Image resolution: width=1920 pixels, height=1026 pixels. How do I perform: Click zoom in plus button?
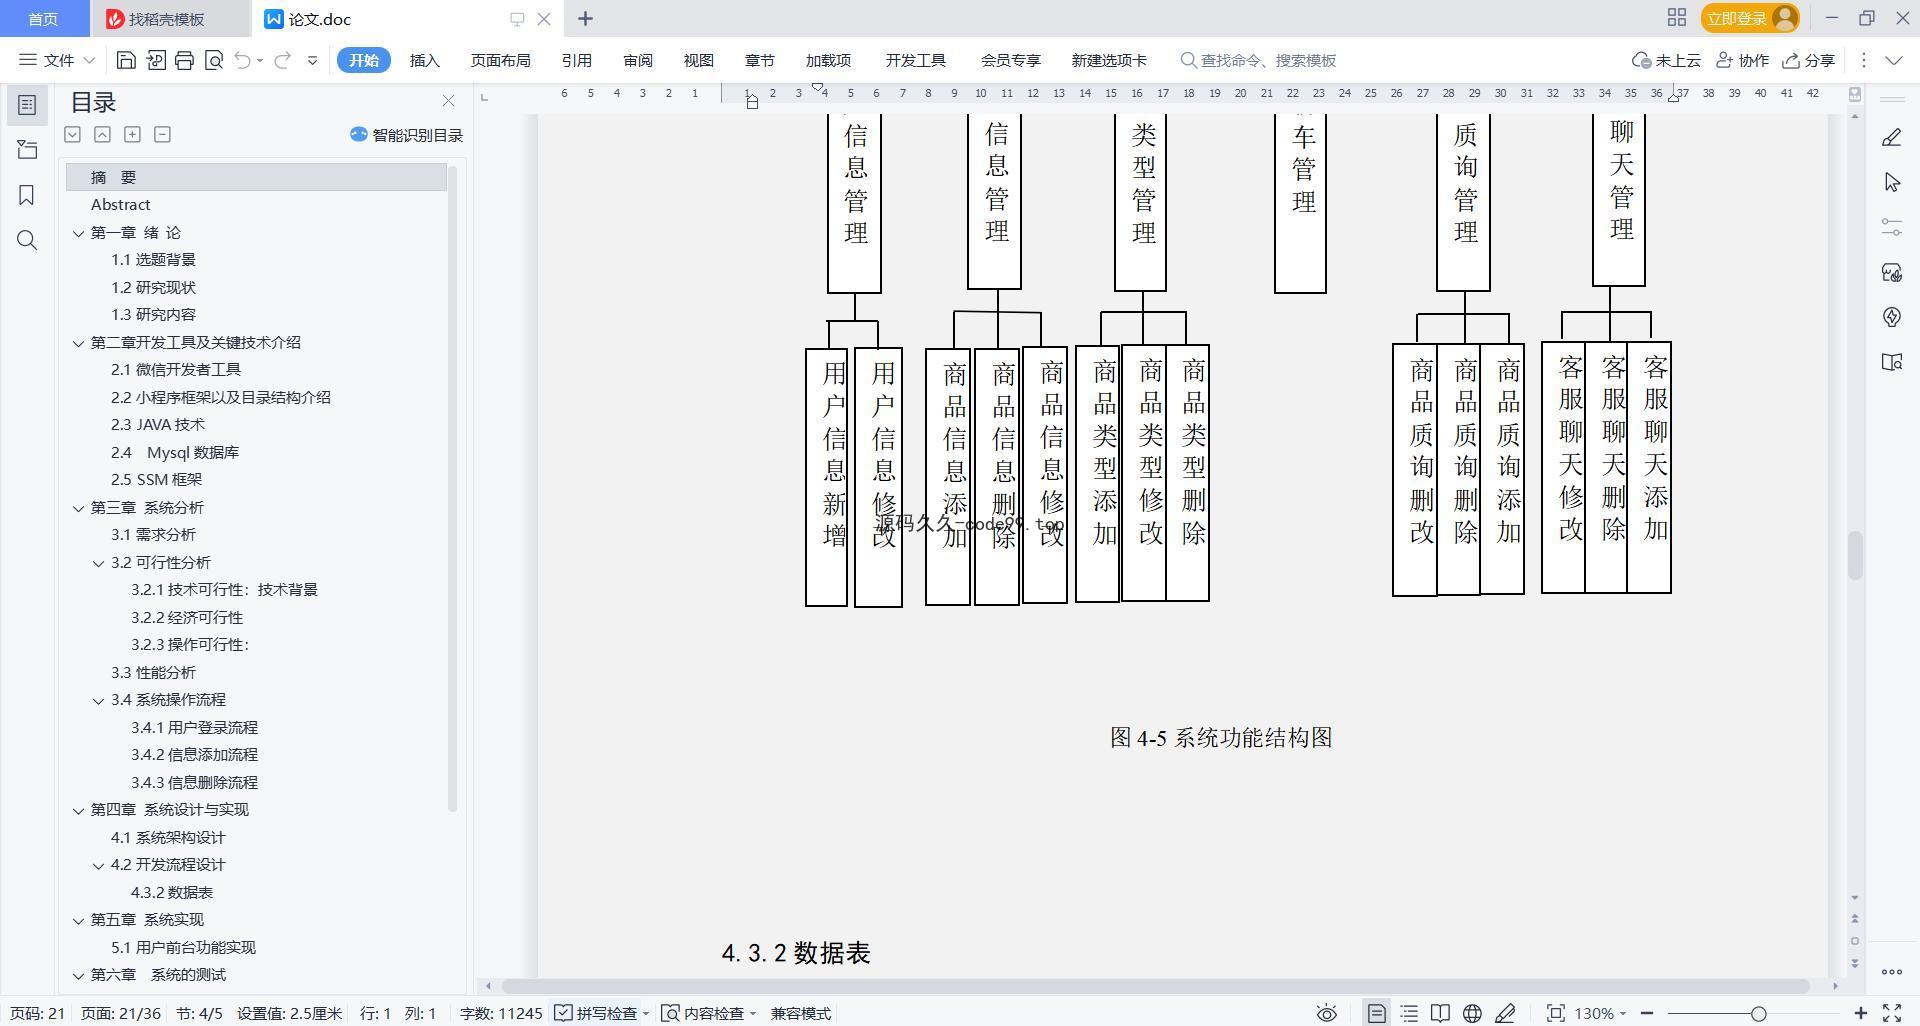(x=1861, y=1013)
